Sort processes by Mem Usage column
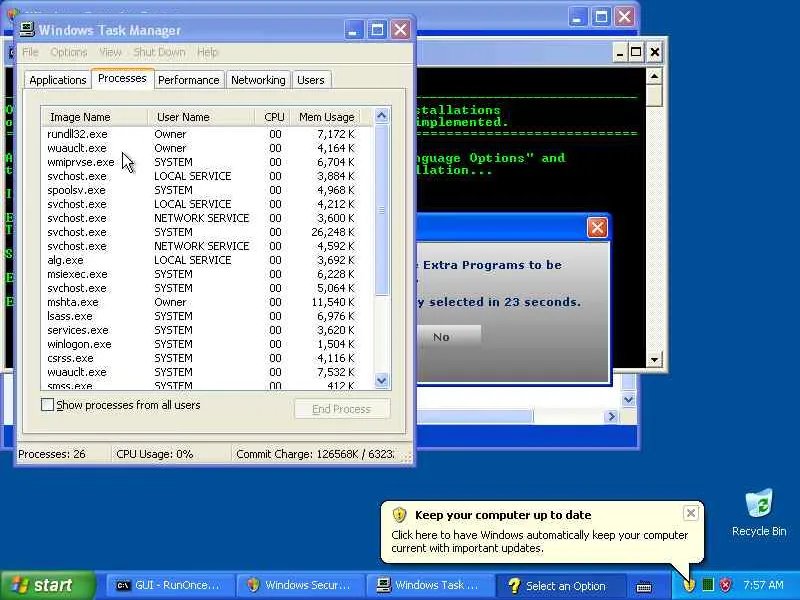 coord(326,117)
